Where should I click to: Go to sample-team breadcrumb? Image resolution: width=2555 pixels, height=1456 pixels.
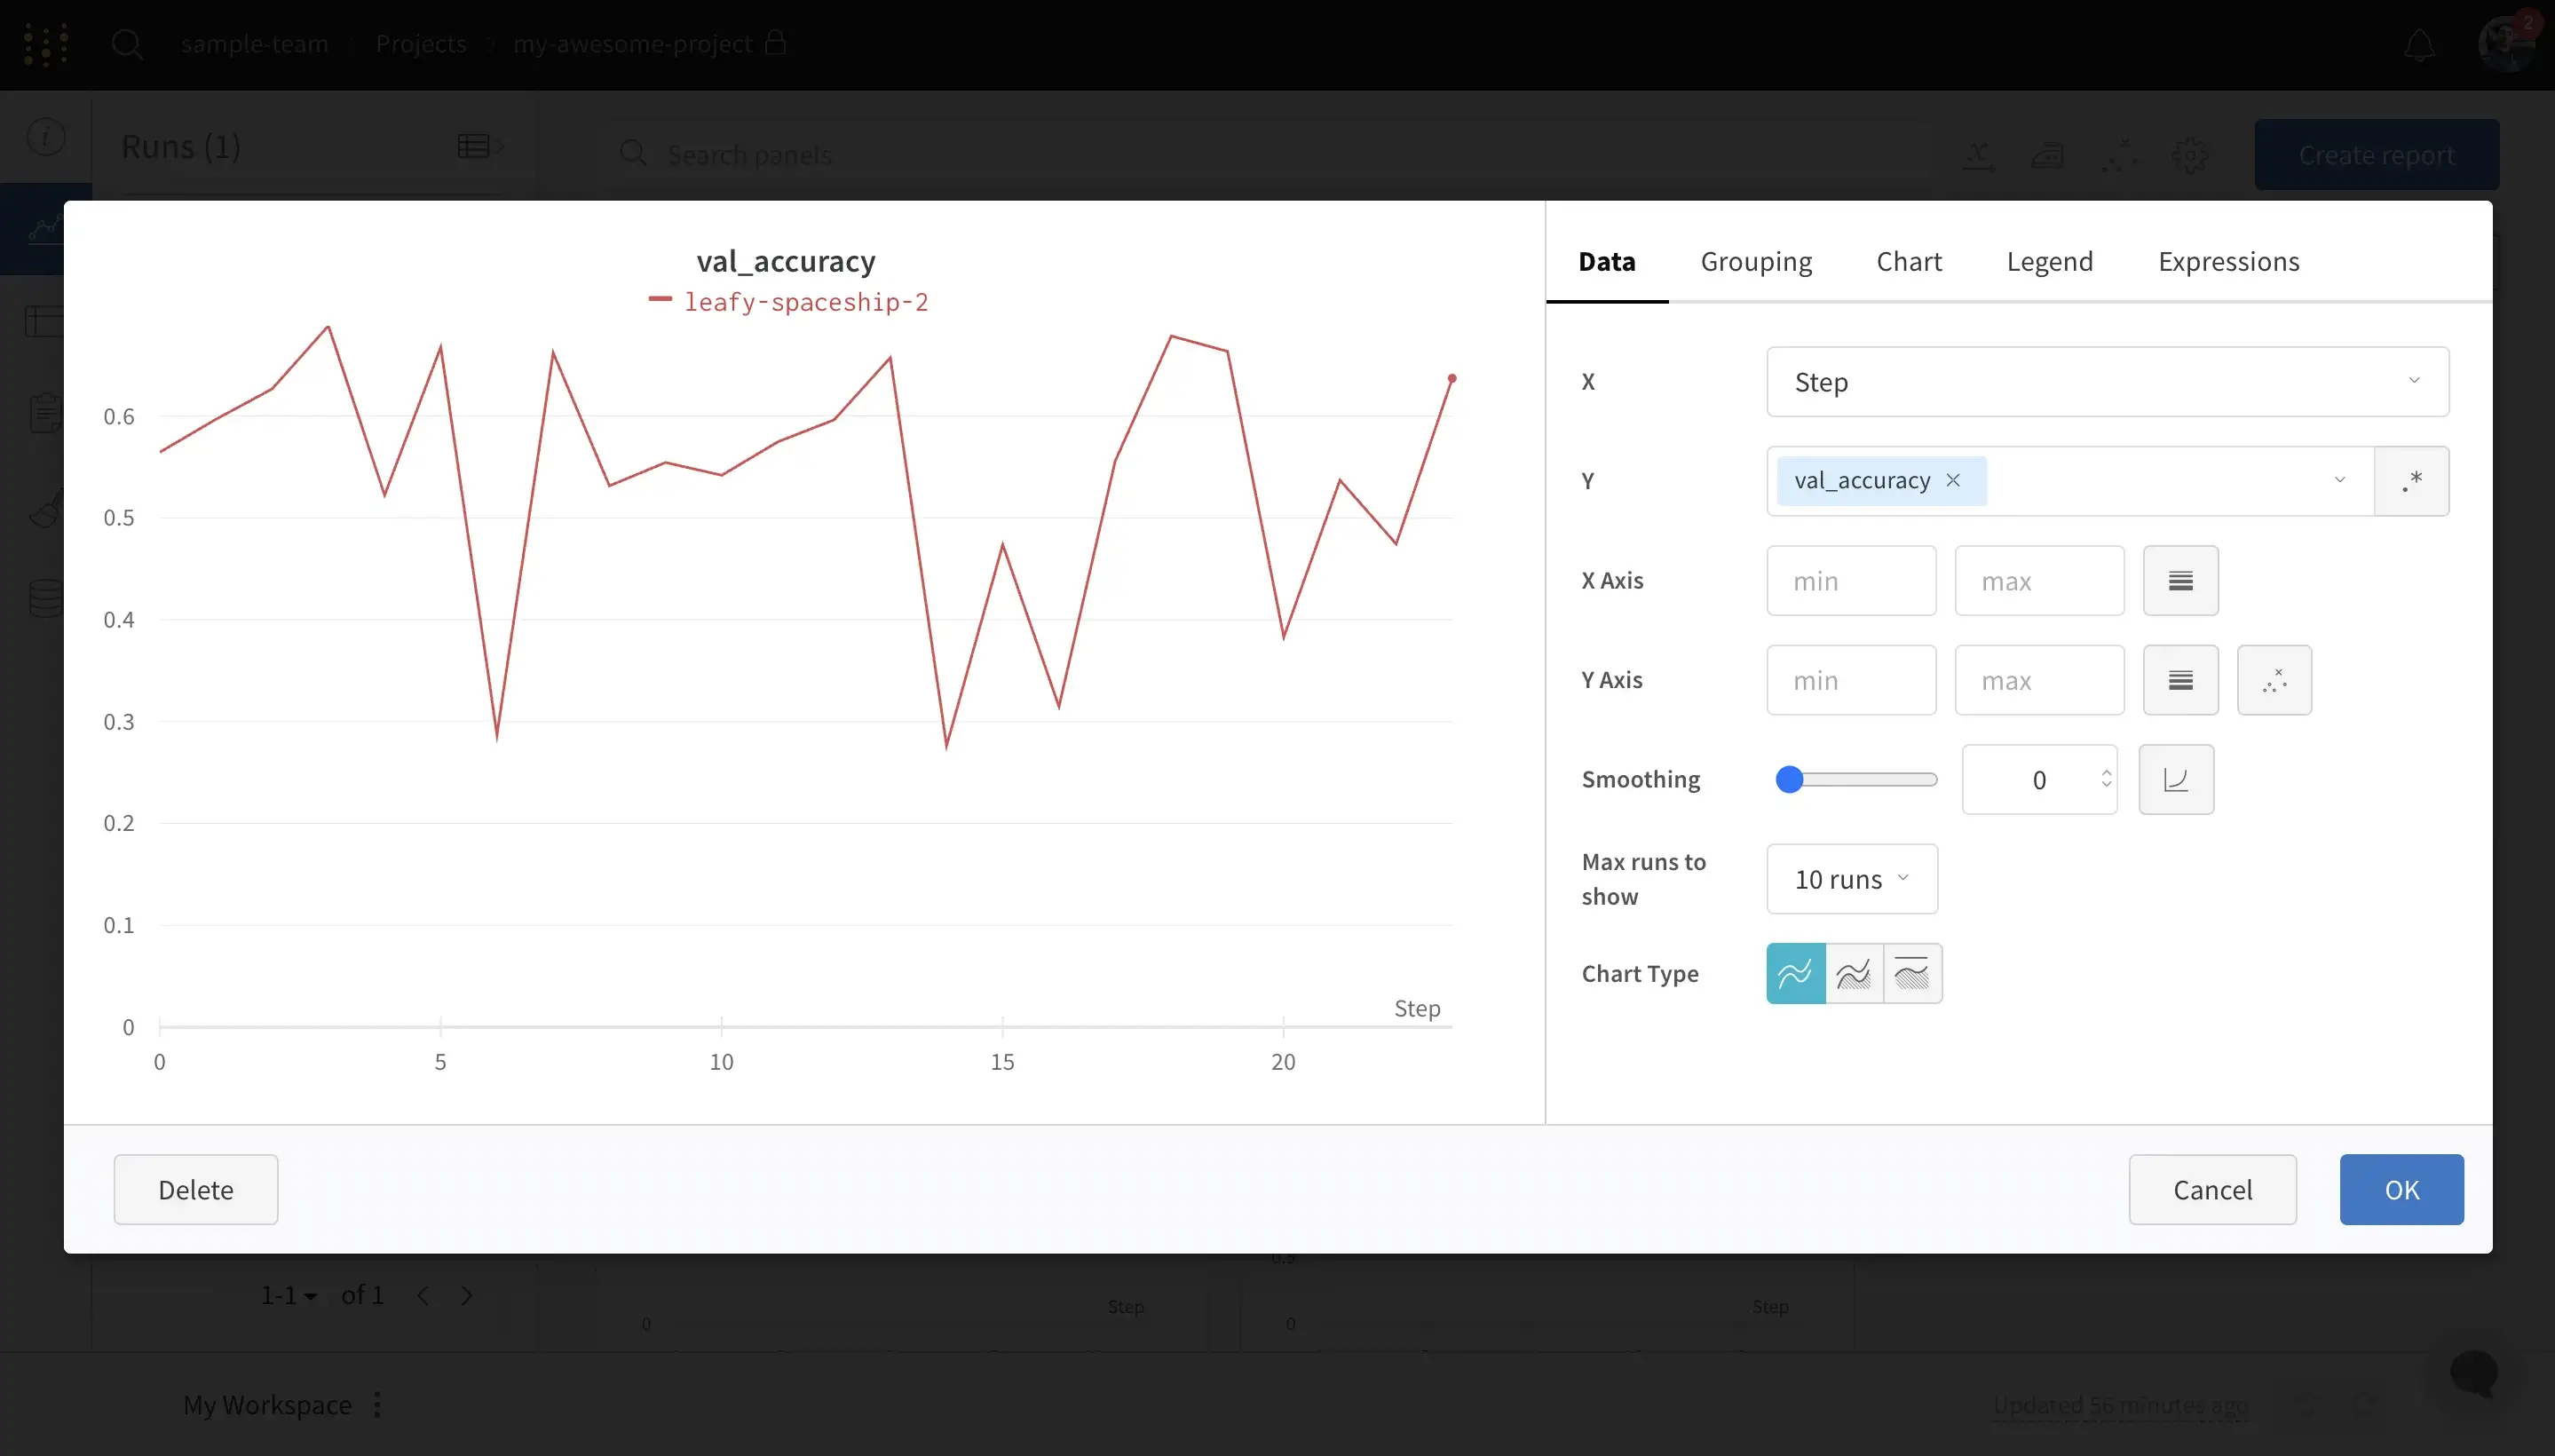[254, 44]
